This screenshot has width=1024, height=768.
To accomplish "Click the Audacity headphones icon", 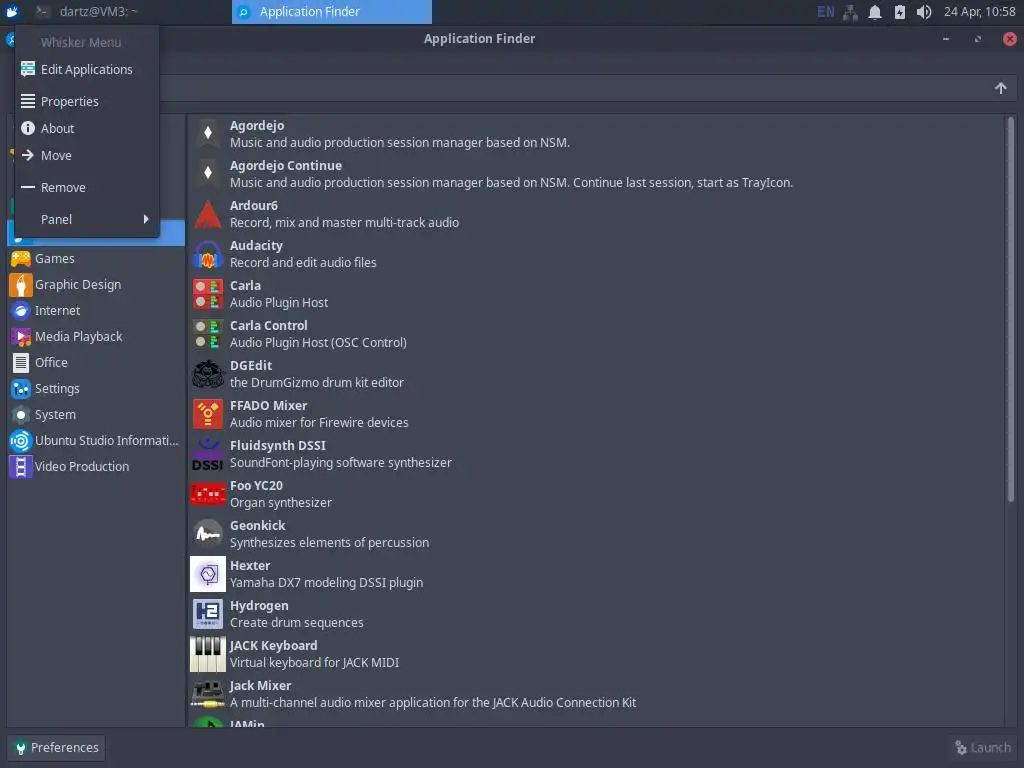I will click(x=208, y=254).
